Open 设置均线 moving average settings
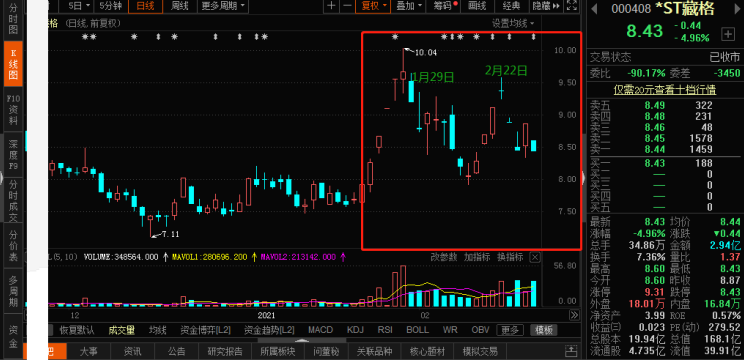Viewport: 744px width, 363px height. pos(512,23)
